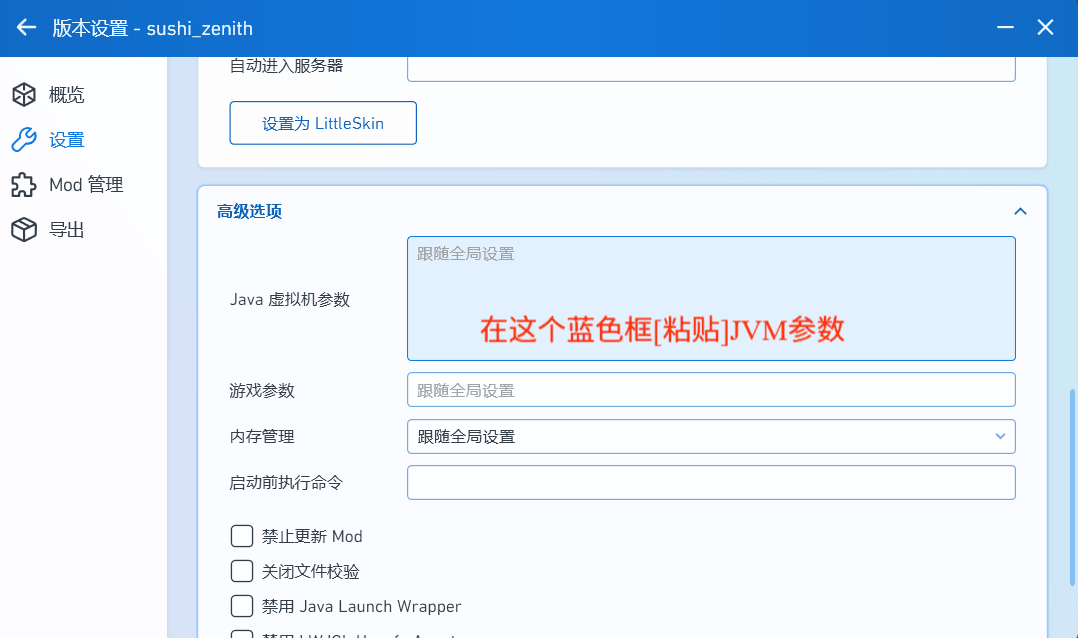Screen dimensions: 1078x638
Task: Select the 导出 package icon
Action: 24,230
